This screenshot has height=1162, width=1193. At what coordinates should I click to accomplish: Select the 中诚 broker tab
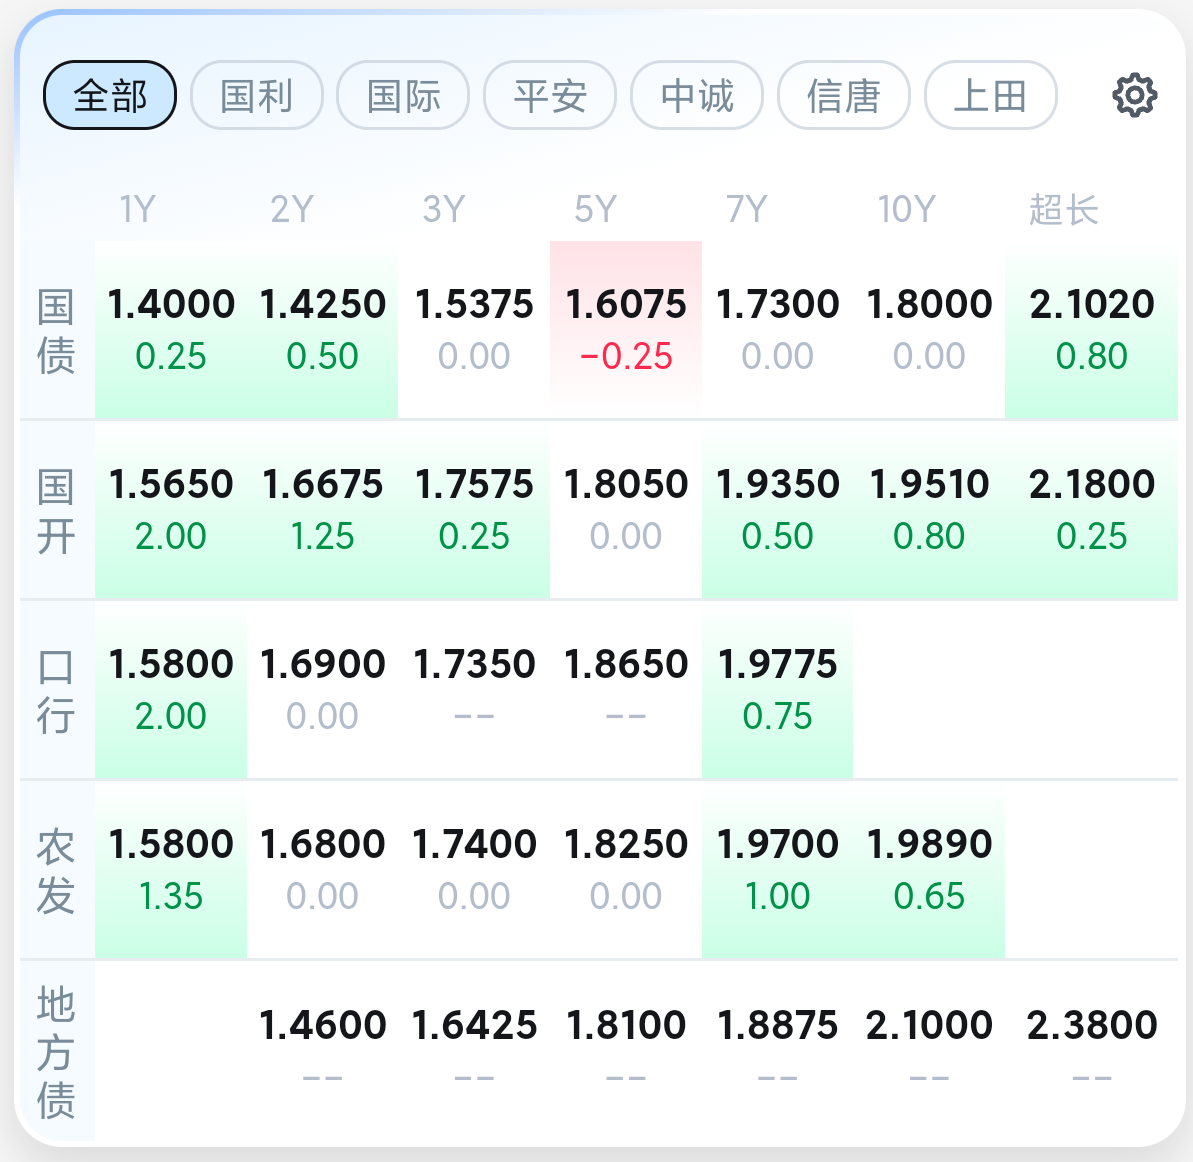697,96
